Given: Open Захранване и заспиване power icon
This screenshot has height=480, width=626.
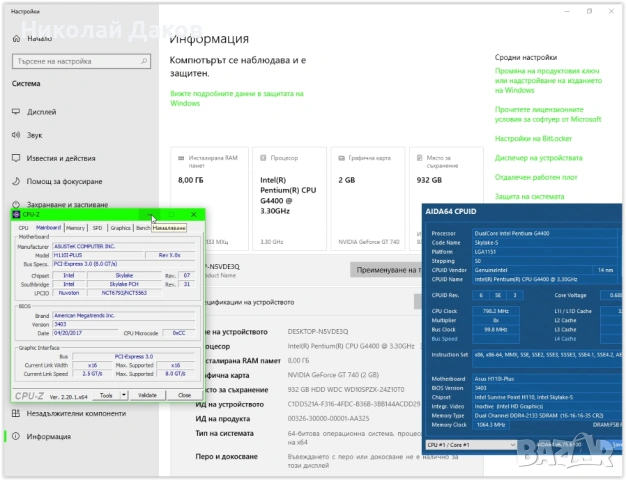Looking at the screenshot, I should [x=16, y=204].
